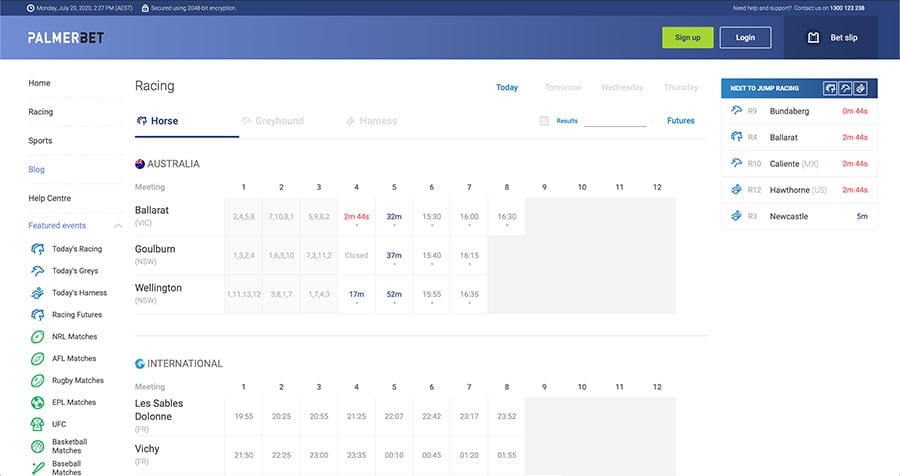This screenshot has width=900, height=476.
Task: Select the Wednesday day filter
Action: click(622, 87)
